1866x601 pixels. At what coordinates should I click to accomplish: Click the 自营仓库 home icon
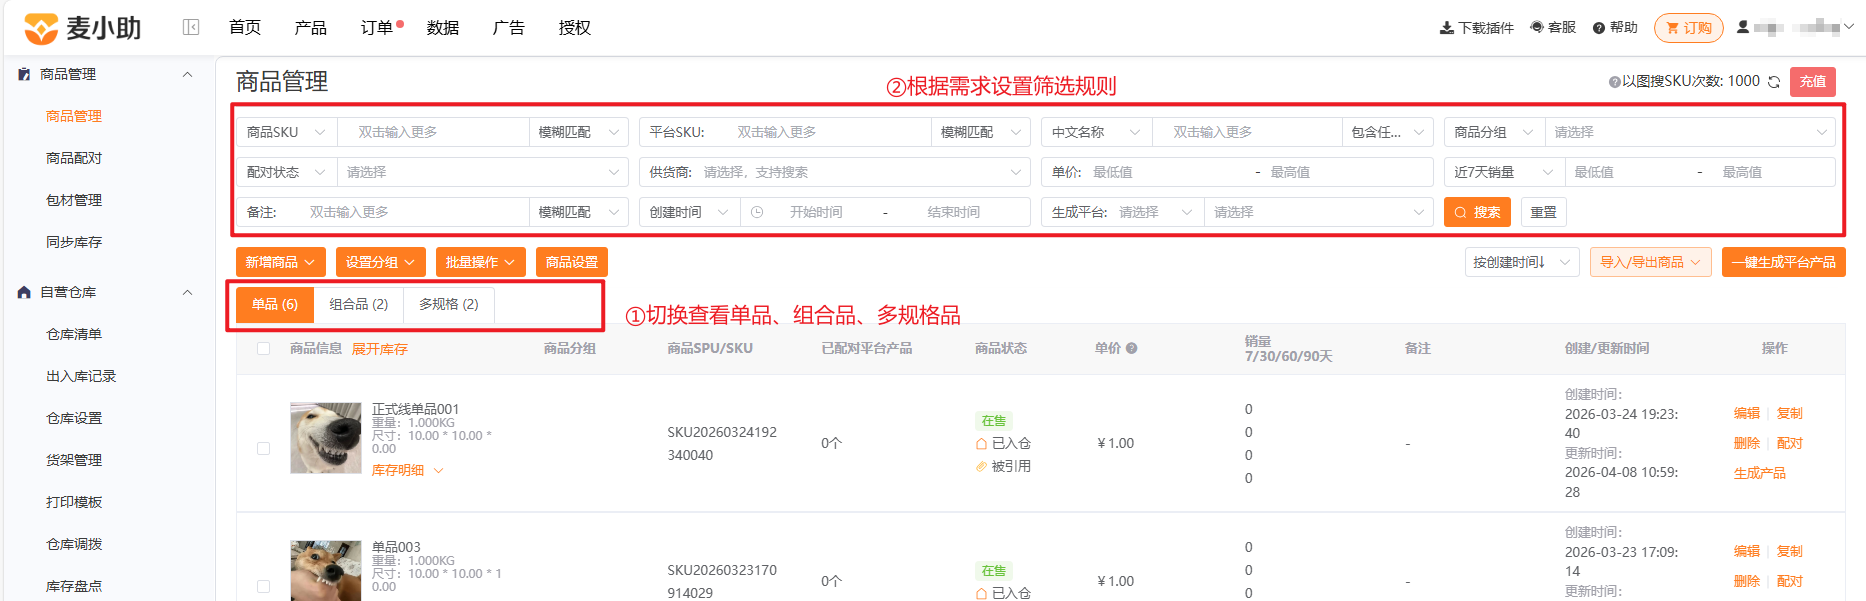click(24, 292)
